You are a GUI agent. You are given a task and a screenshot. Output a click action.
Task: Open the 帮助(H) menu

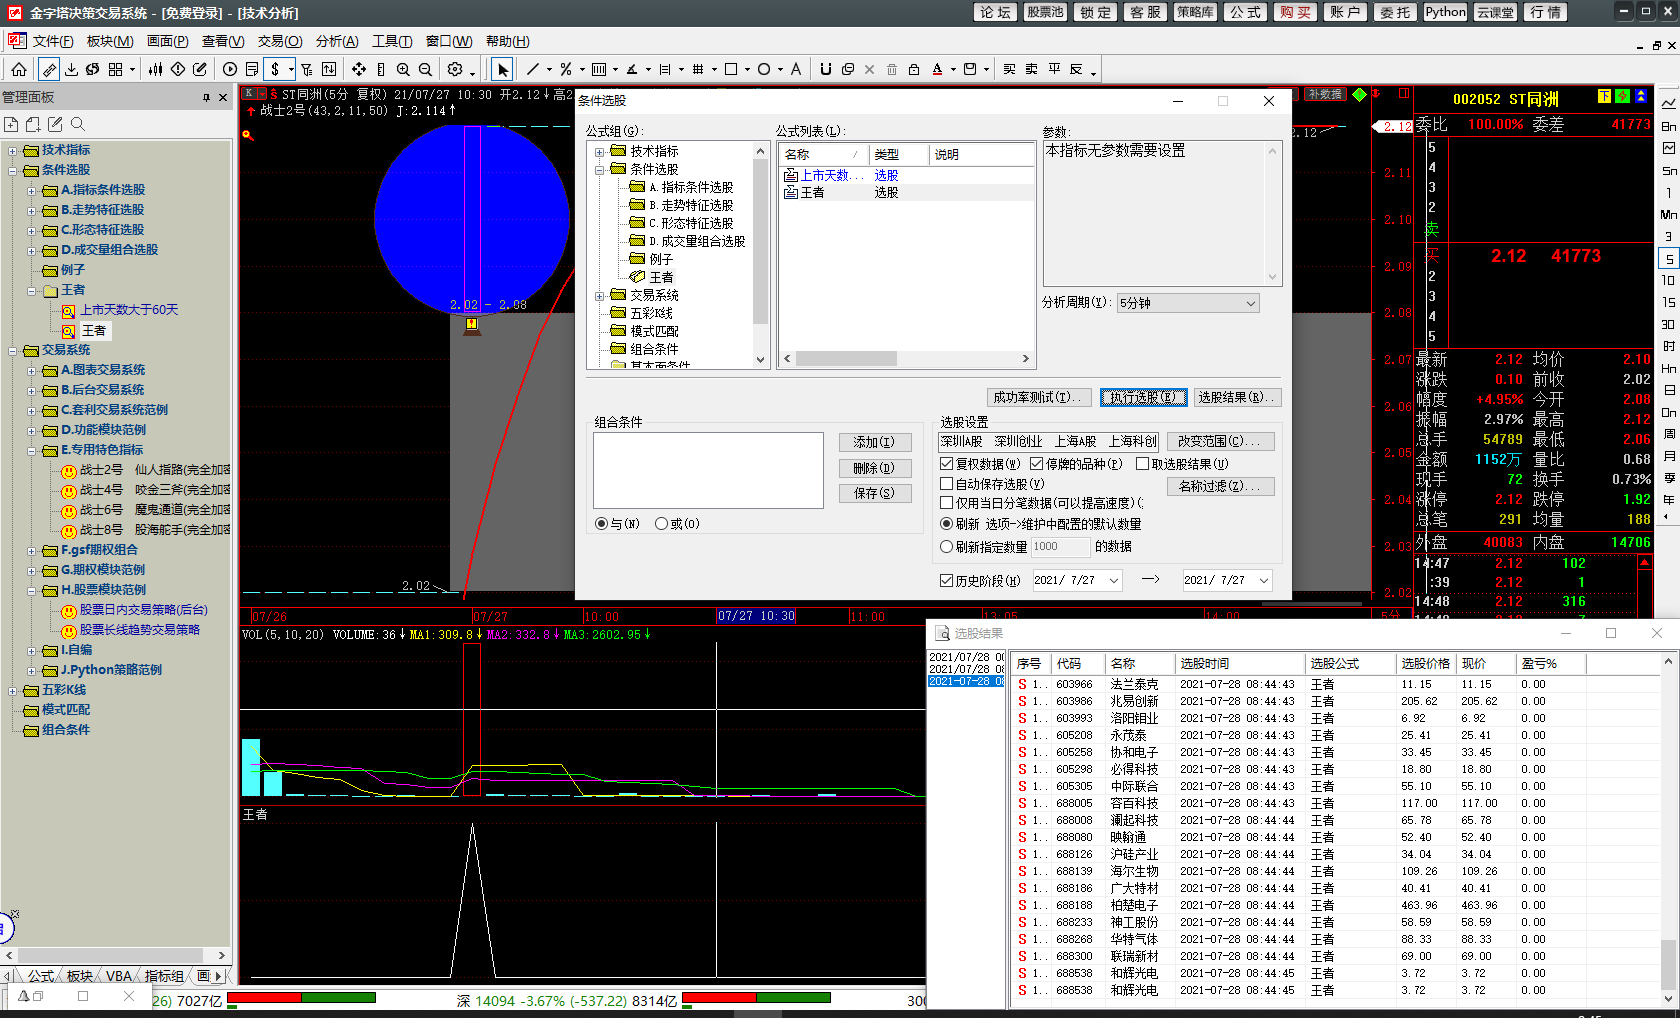[507, 41]
